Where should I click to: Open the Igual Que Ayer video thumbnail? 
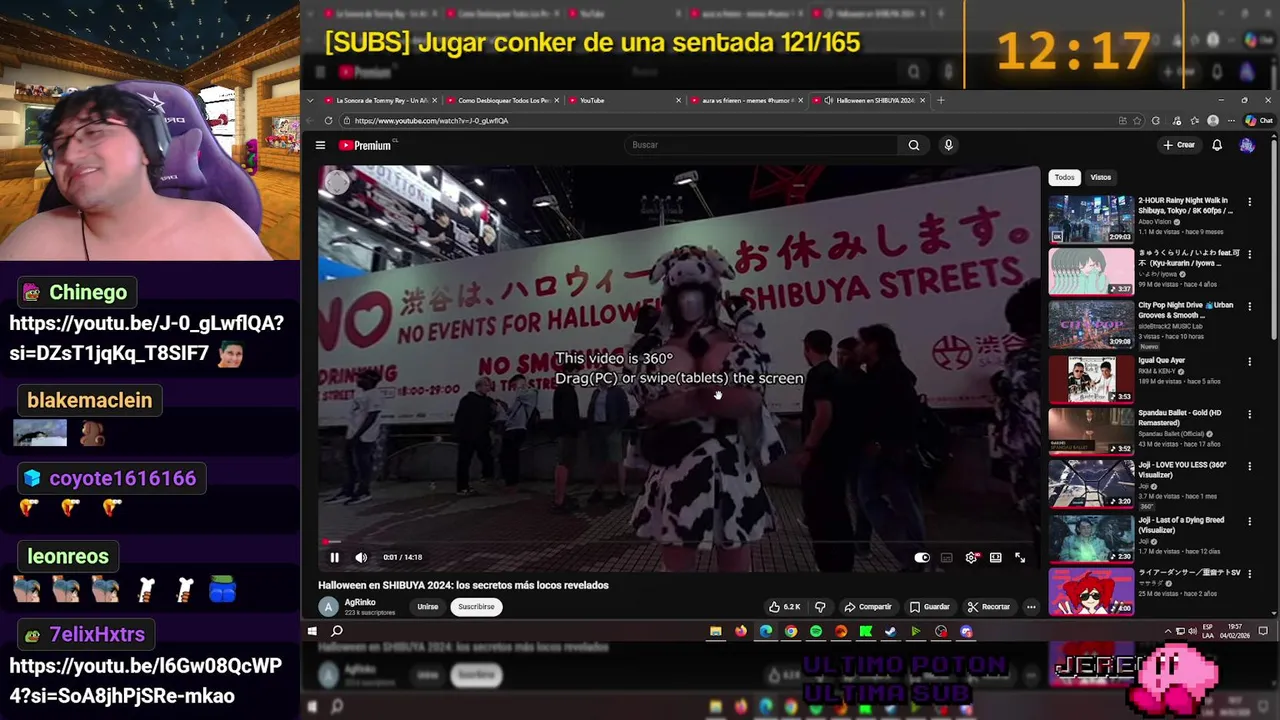pyautogui.click(x=1091, y=379)
